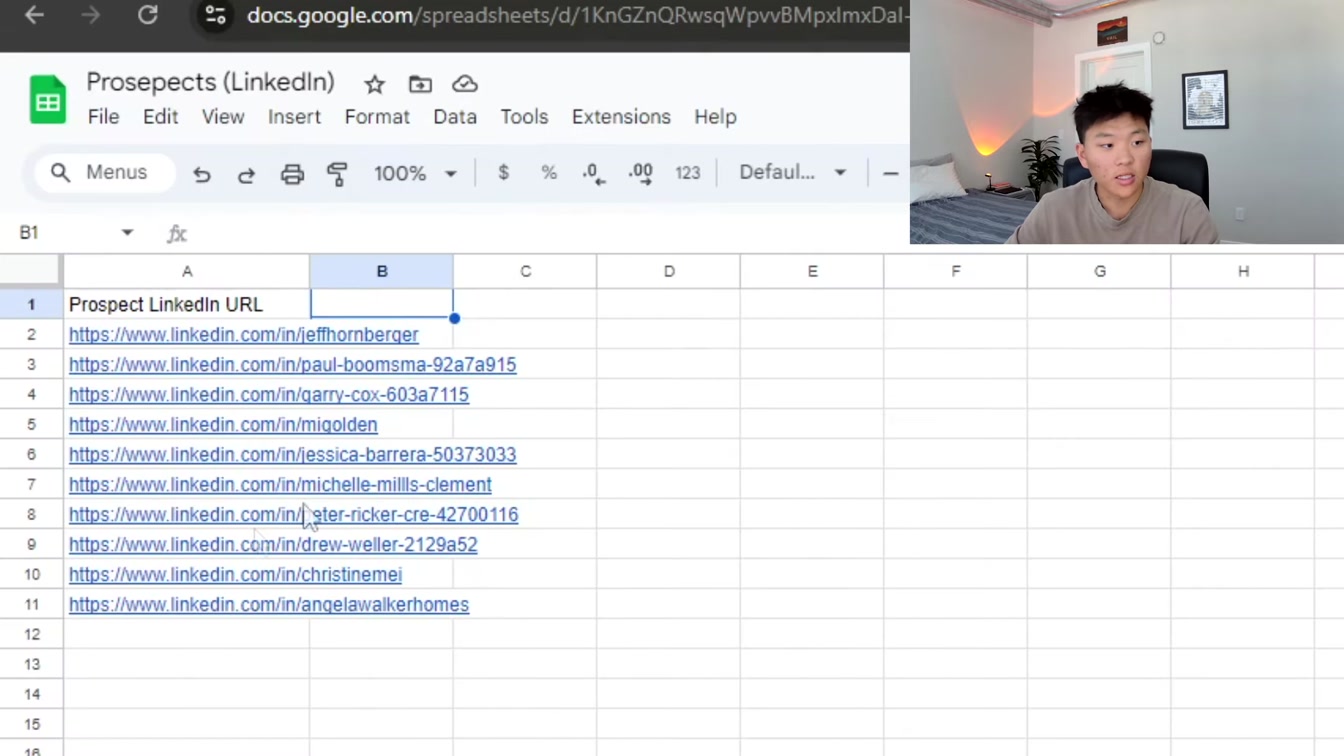Select column H header
This screenshot has height=756, width=1344.
coord(1243,271)
